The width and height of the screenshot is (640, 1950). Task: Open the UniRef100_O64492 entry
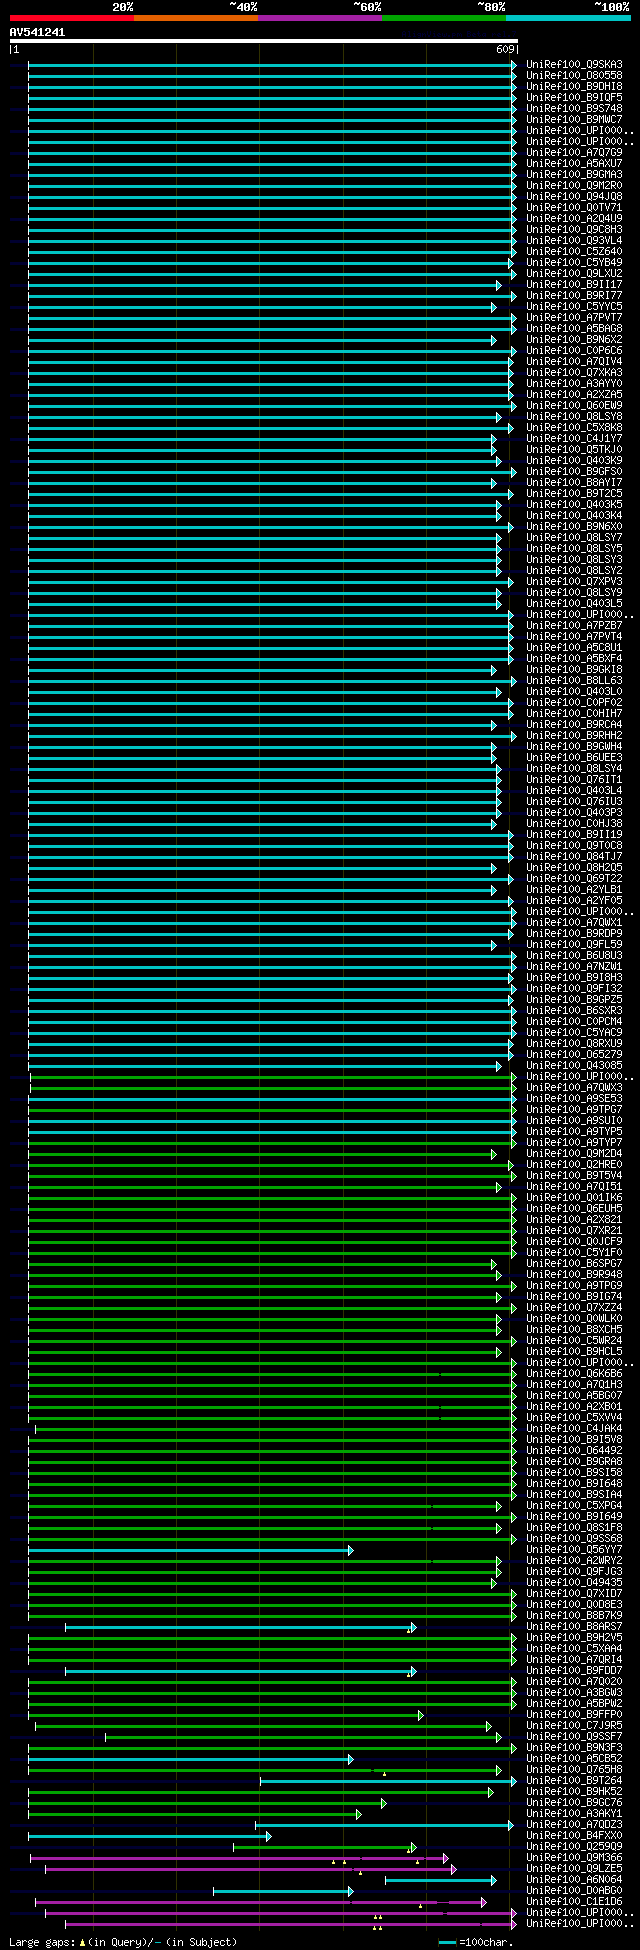click(574, 1450)
